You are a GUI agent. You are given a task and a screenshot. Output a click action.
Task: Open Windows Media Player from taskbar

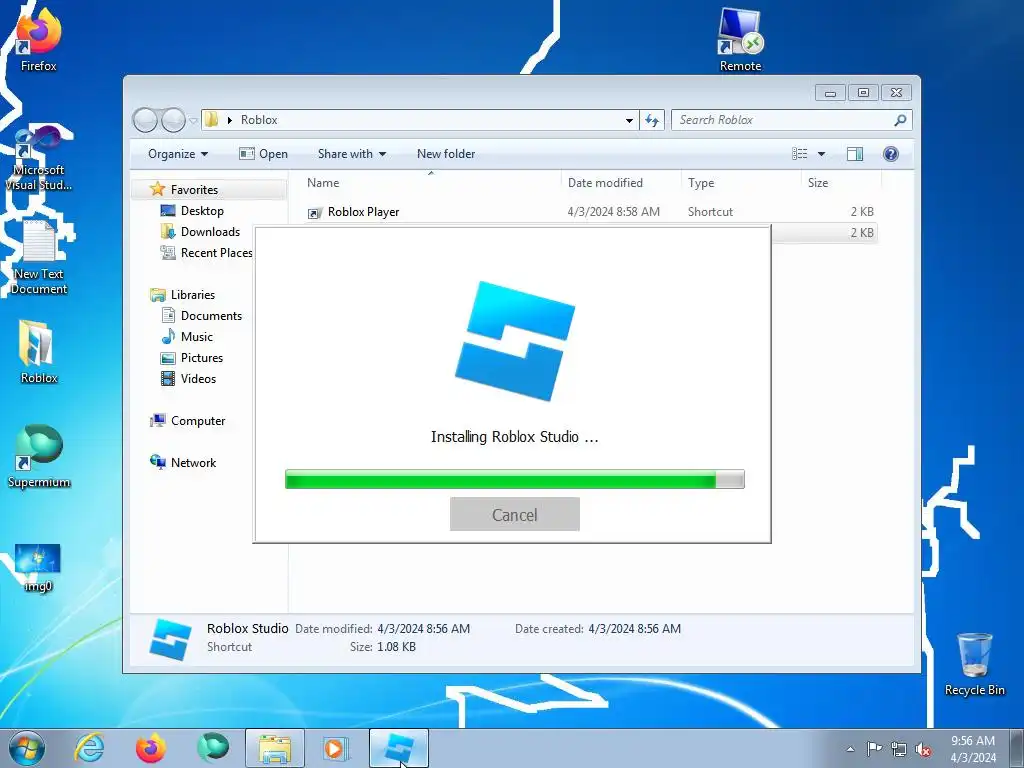coord(336,748)
